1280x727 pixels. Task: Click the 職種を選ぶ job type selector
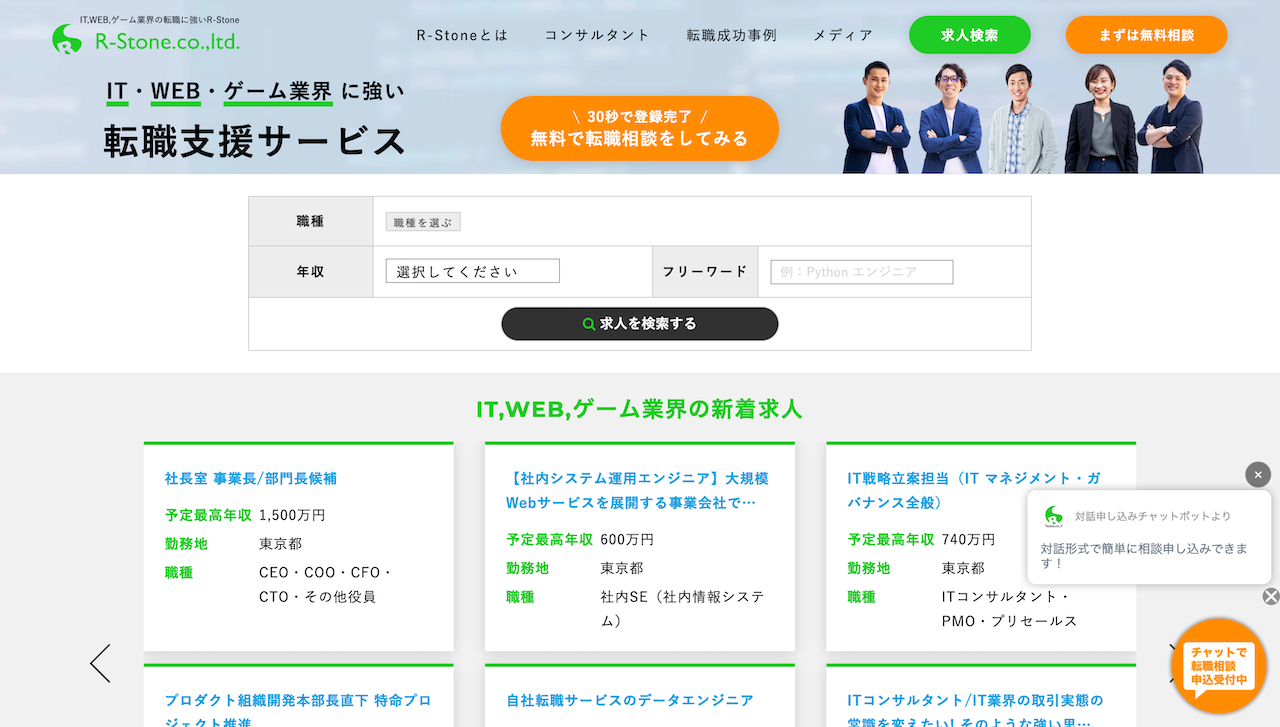[423, 222]
